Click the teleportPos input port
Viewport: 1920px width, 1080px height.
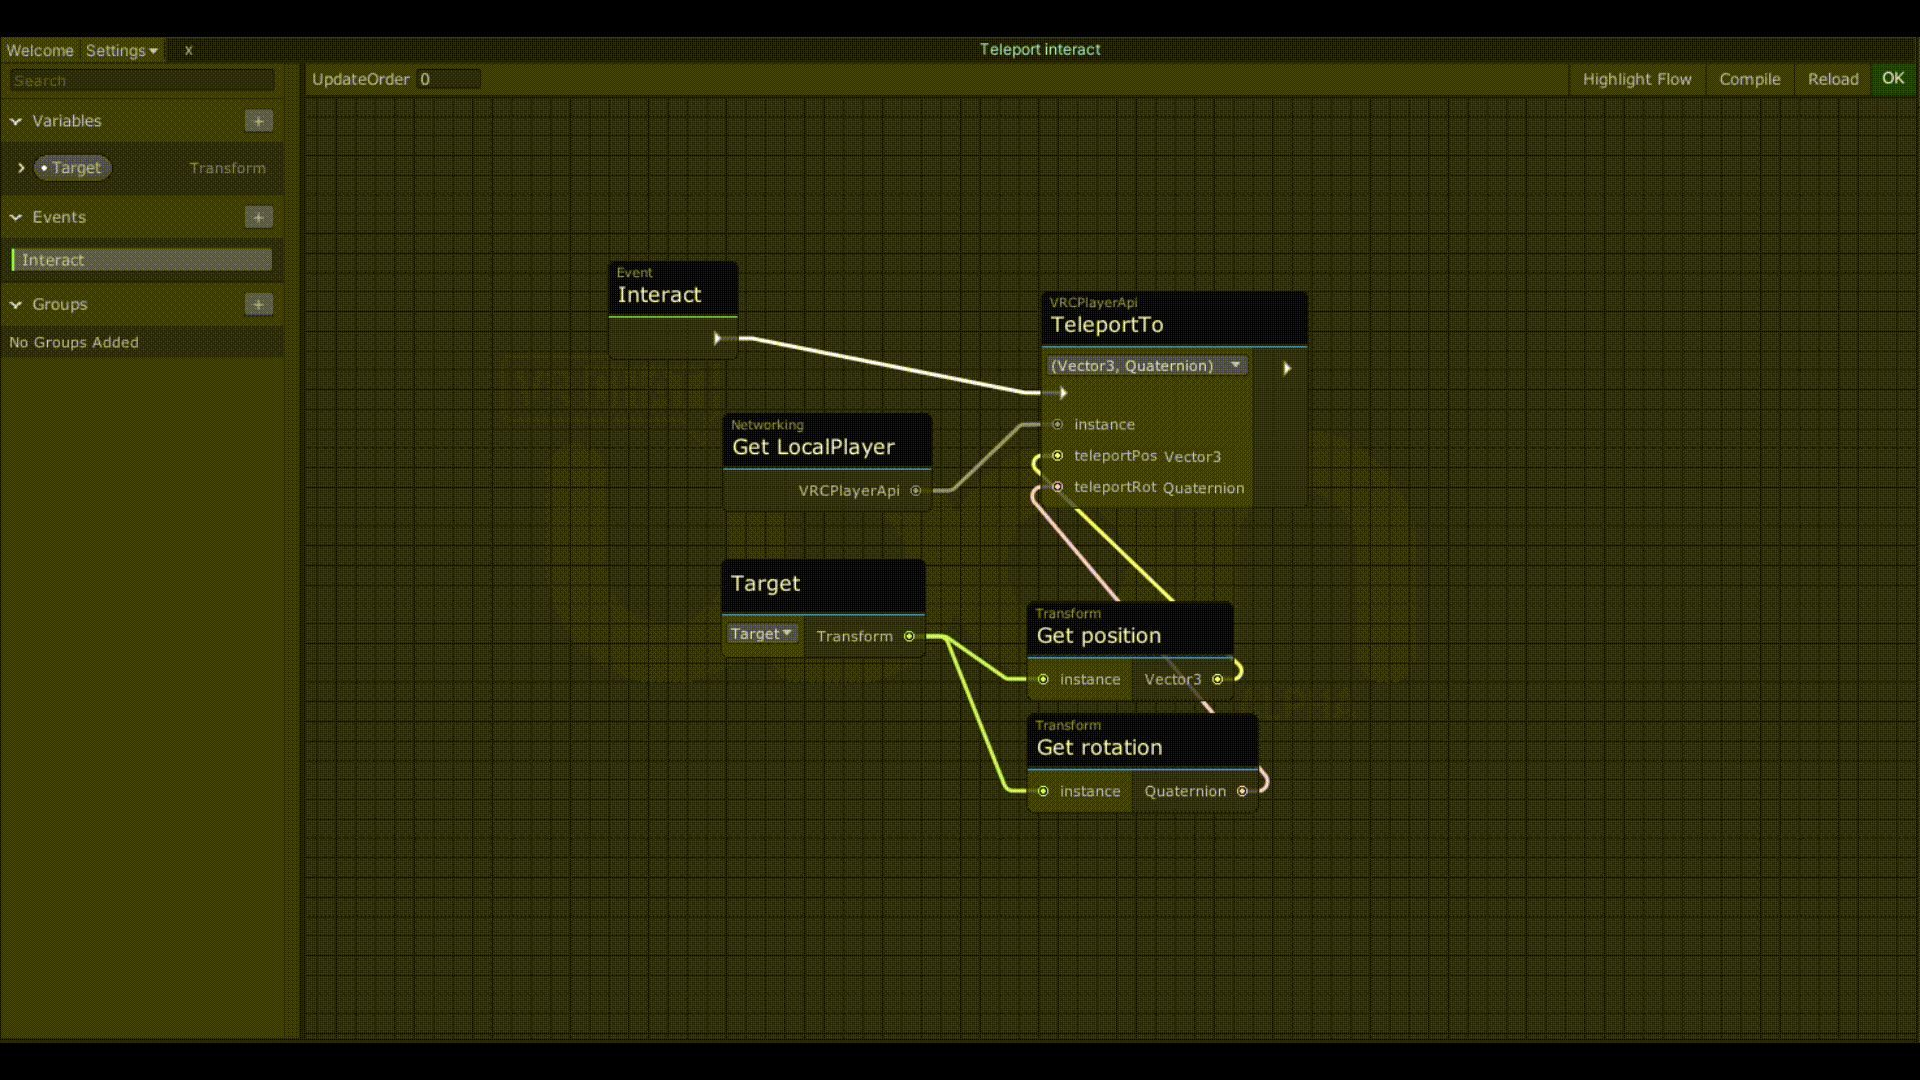tap(1057, 456)
